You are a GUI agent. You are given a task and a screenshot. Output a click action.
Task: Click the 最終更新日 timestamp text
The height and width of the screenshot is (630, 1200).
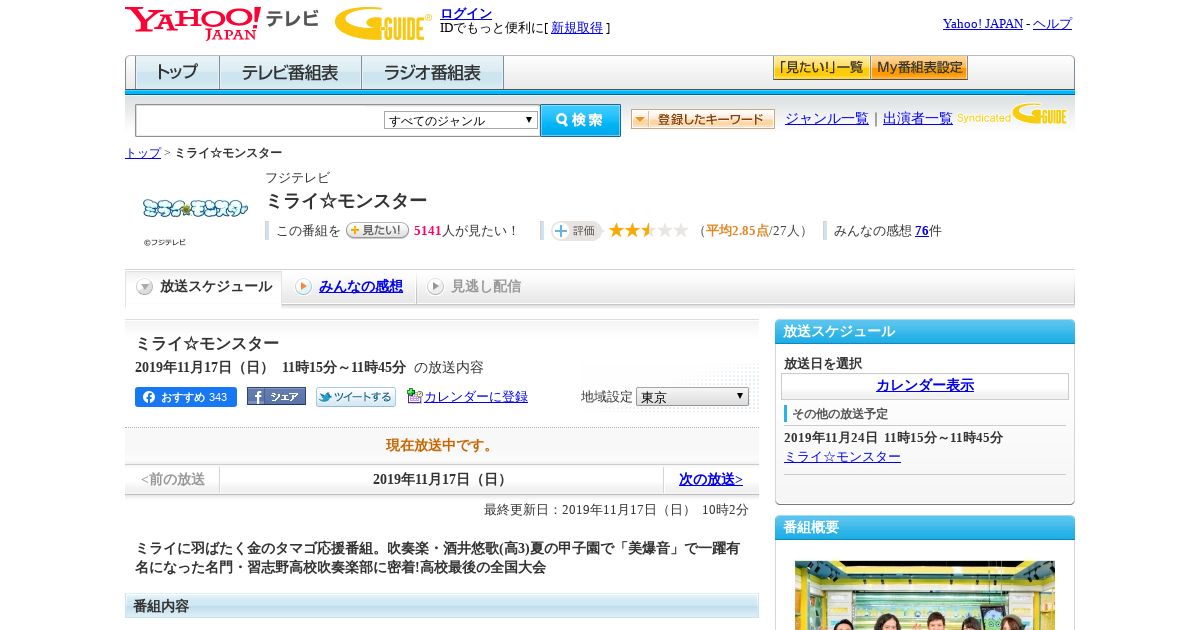pos(616,510)
